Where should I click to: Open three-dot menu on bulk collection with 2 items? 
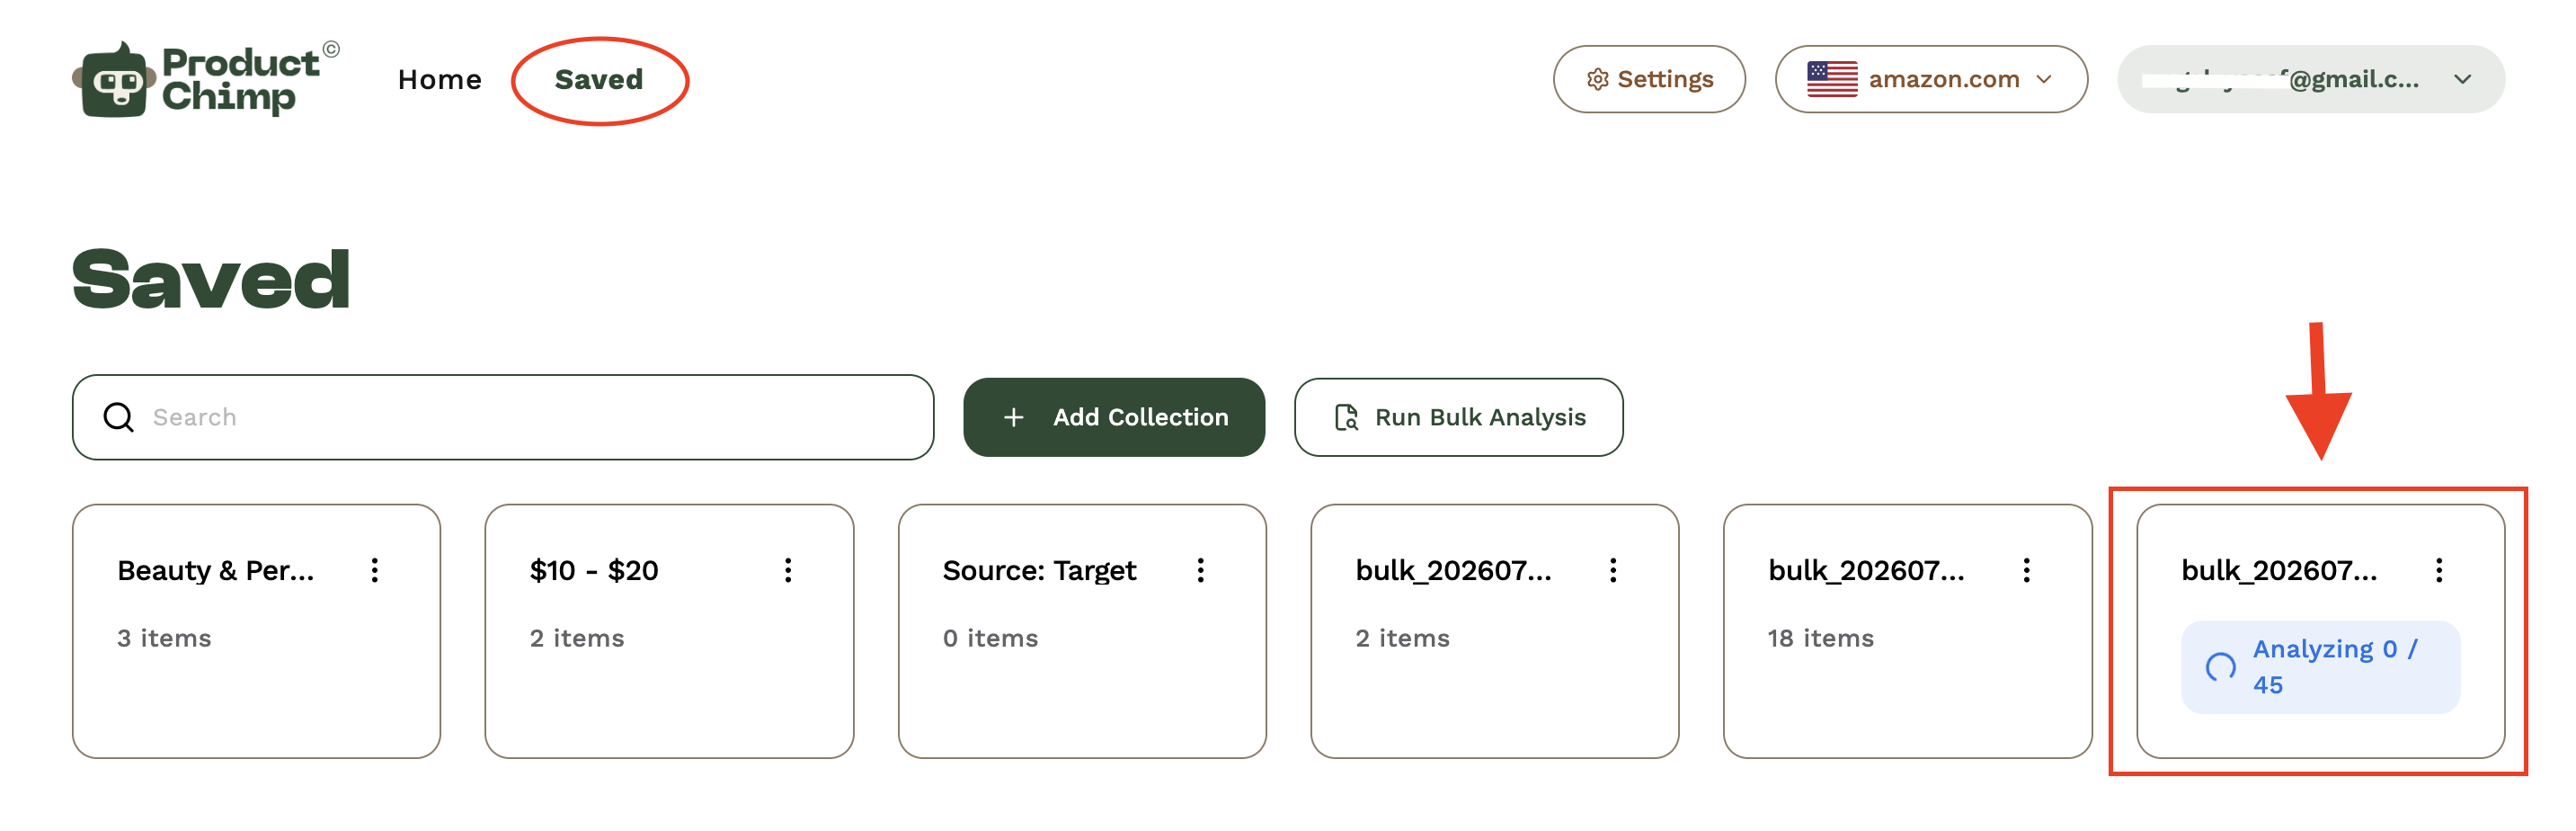click(1613, 570)
